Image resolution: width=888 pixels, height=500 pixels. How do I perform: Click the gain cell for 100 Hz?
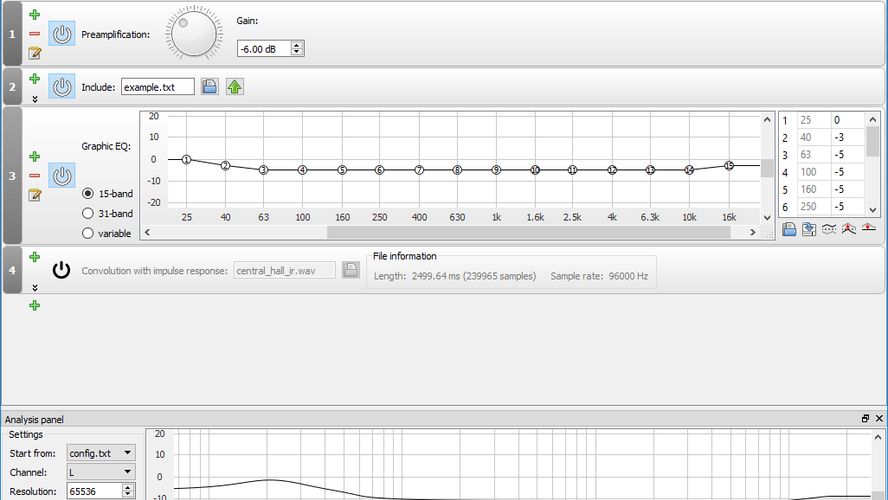pos(847,172)
